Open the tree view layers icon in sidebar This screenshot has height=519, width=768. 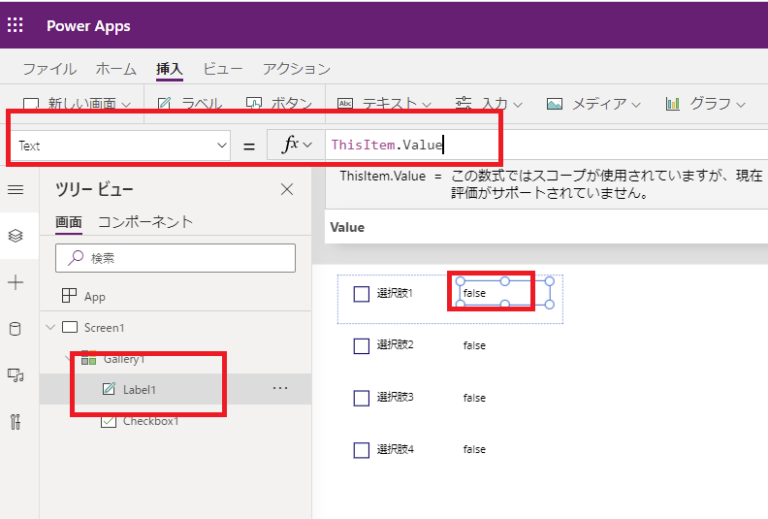pos(16,236)
